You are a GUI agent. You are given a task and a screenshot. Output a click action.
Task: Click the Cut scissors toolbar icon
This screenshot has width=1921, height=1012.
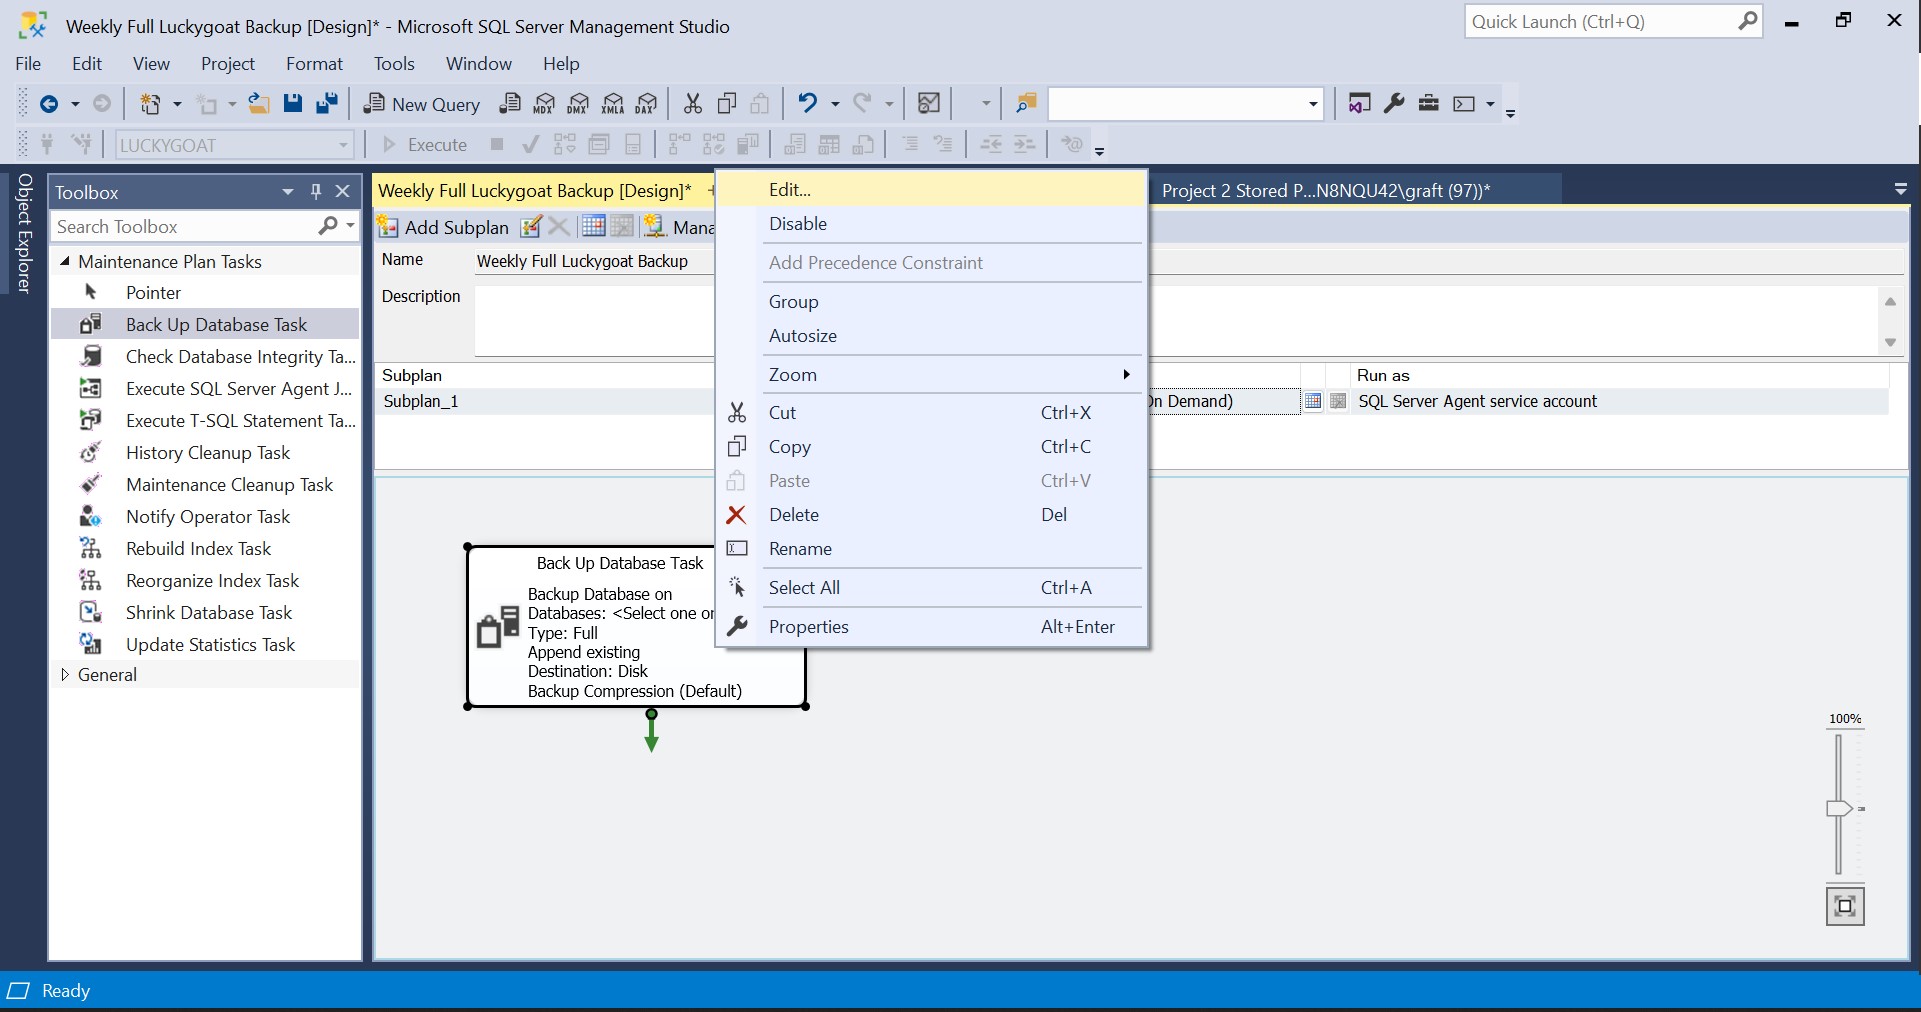coord(692,103)
